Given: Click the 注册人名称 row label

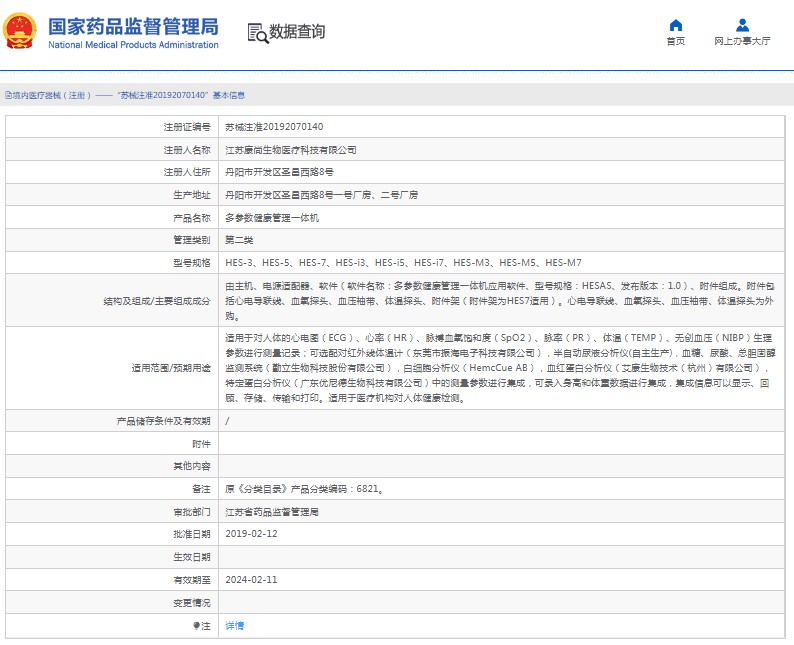Looking at the screenshot, I should (x=187, y=150).
